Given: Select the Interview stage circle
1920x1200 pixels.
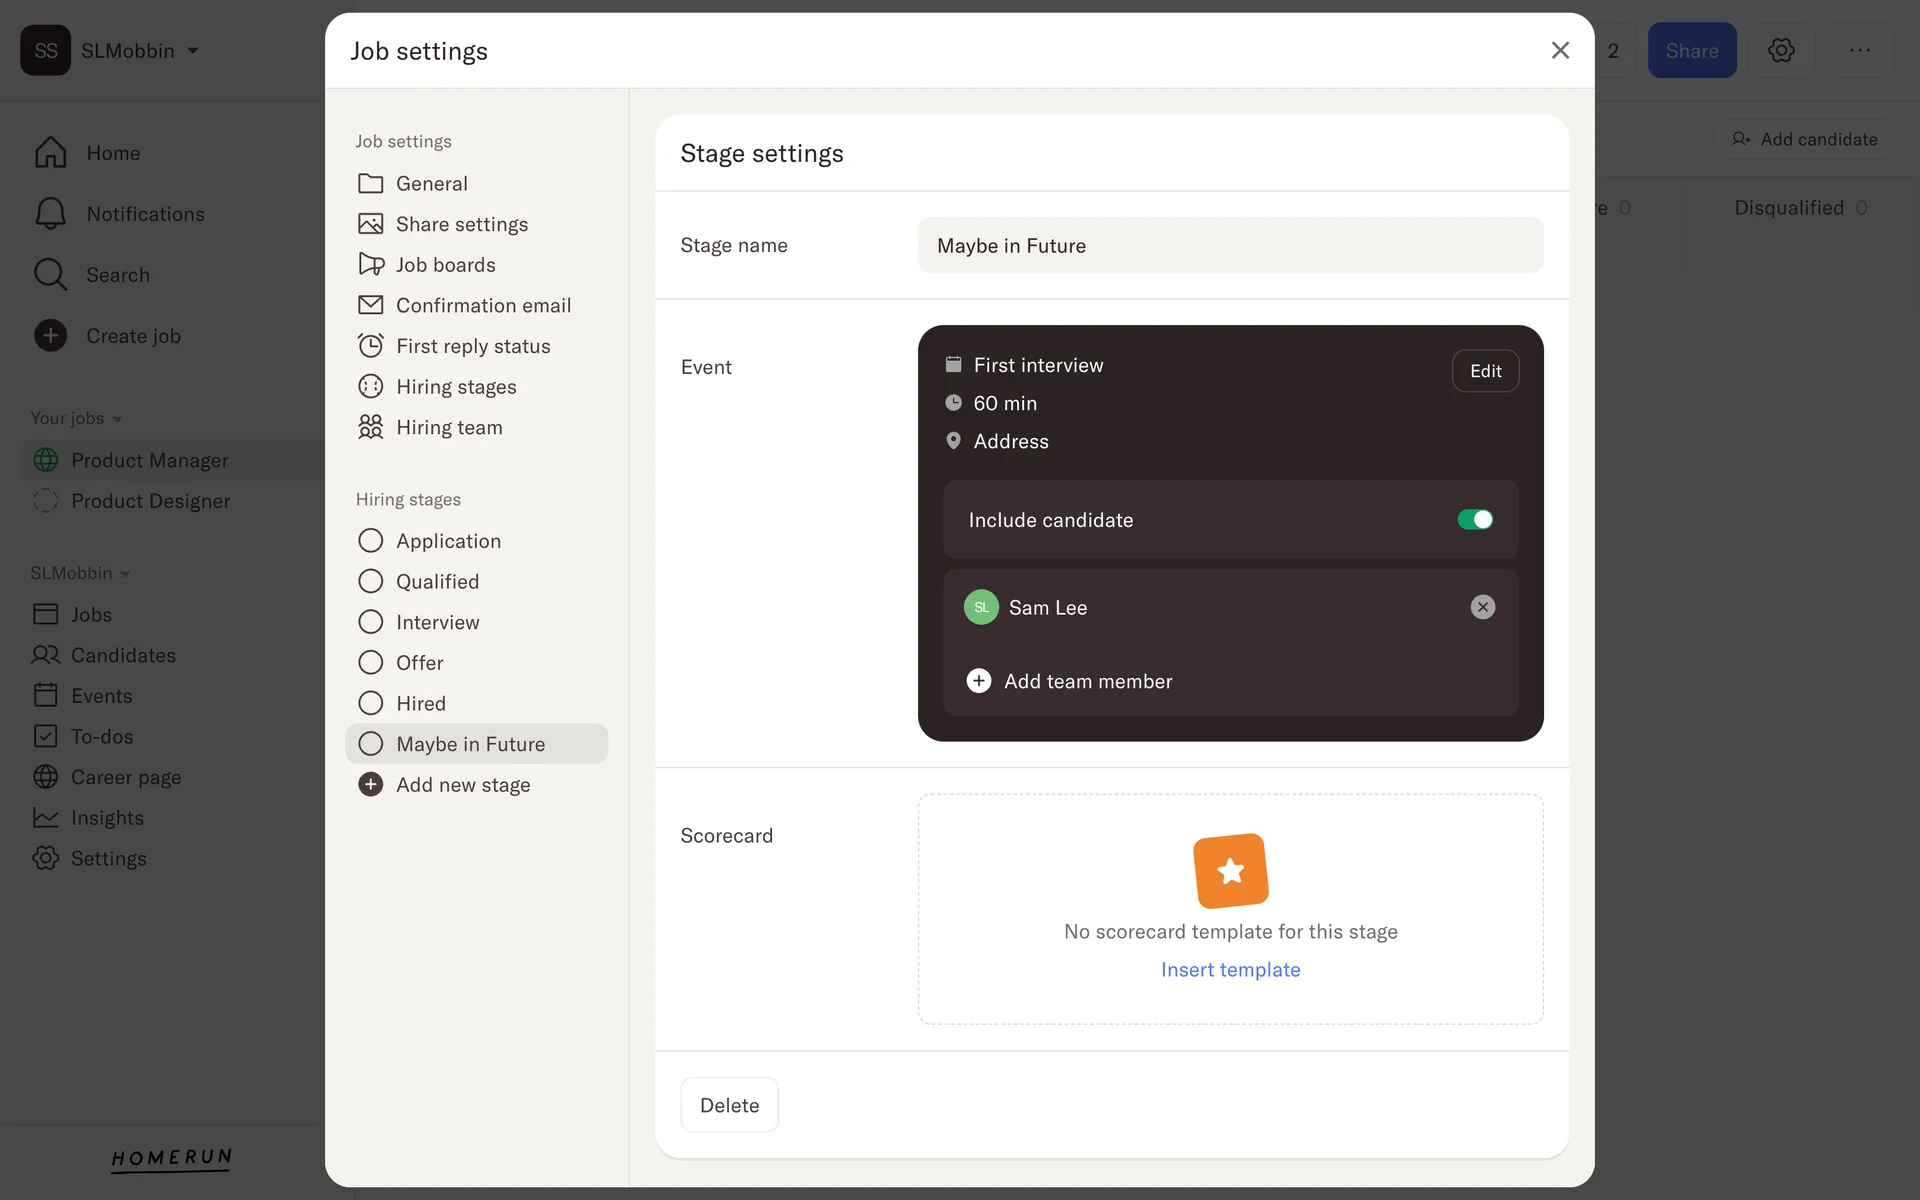Looking at the screenshot, I should [x=370, y=622].
